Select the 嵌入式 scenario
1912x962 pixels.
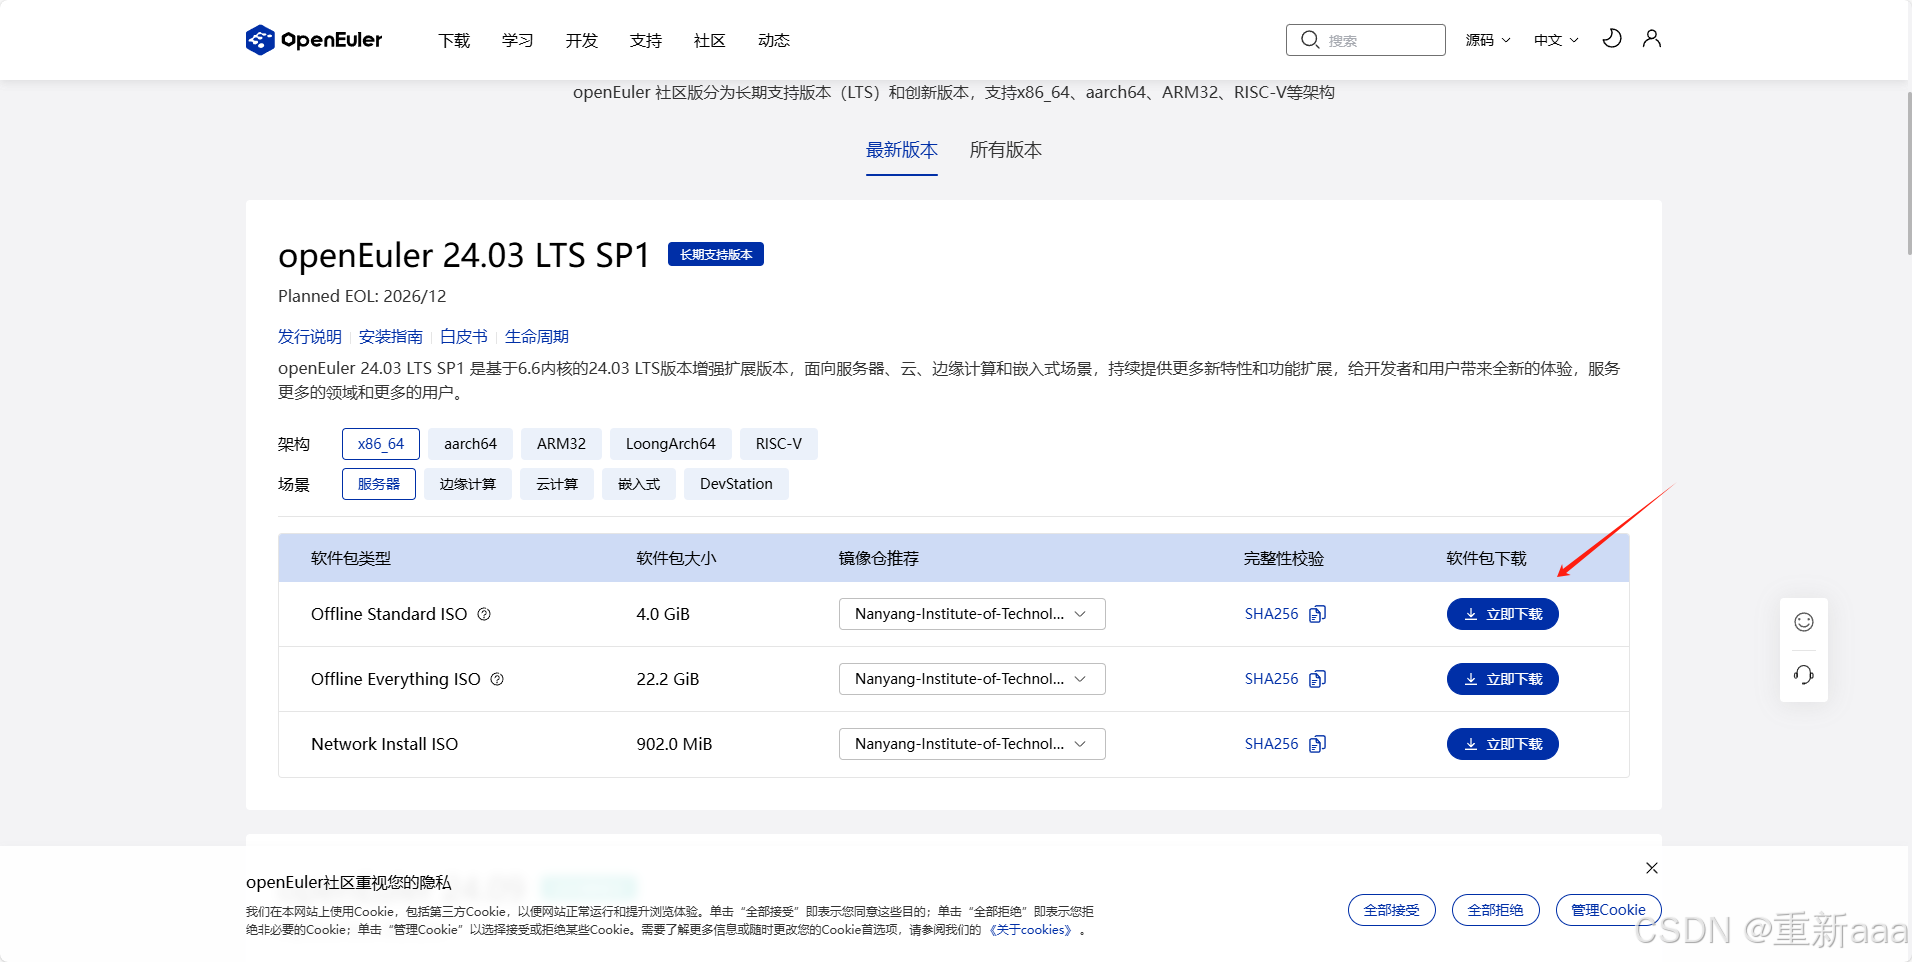[639, 484]
